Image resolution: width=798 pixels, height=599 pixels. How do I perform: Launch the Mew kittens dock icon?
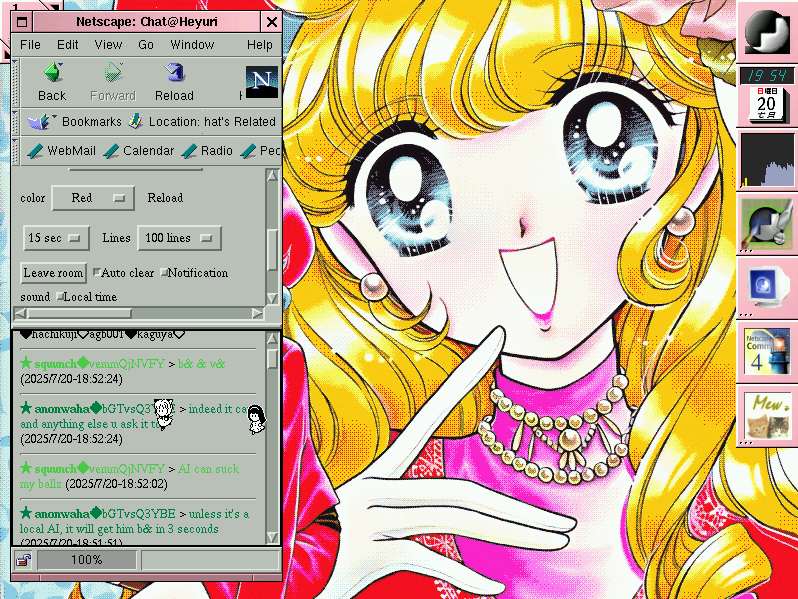click(x=767, y=415)
